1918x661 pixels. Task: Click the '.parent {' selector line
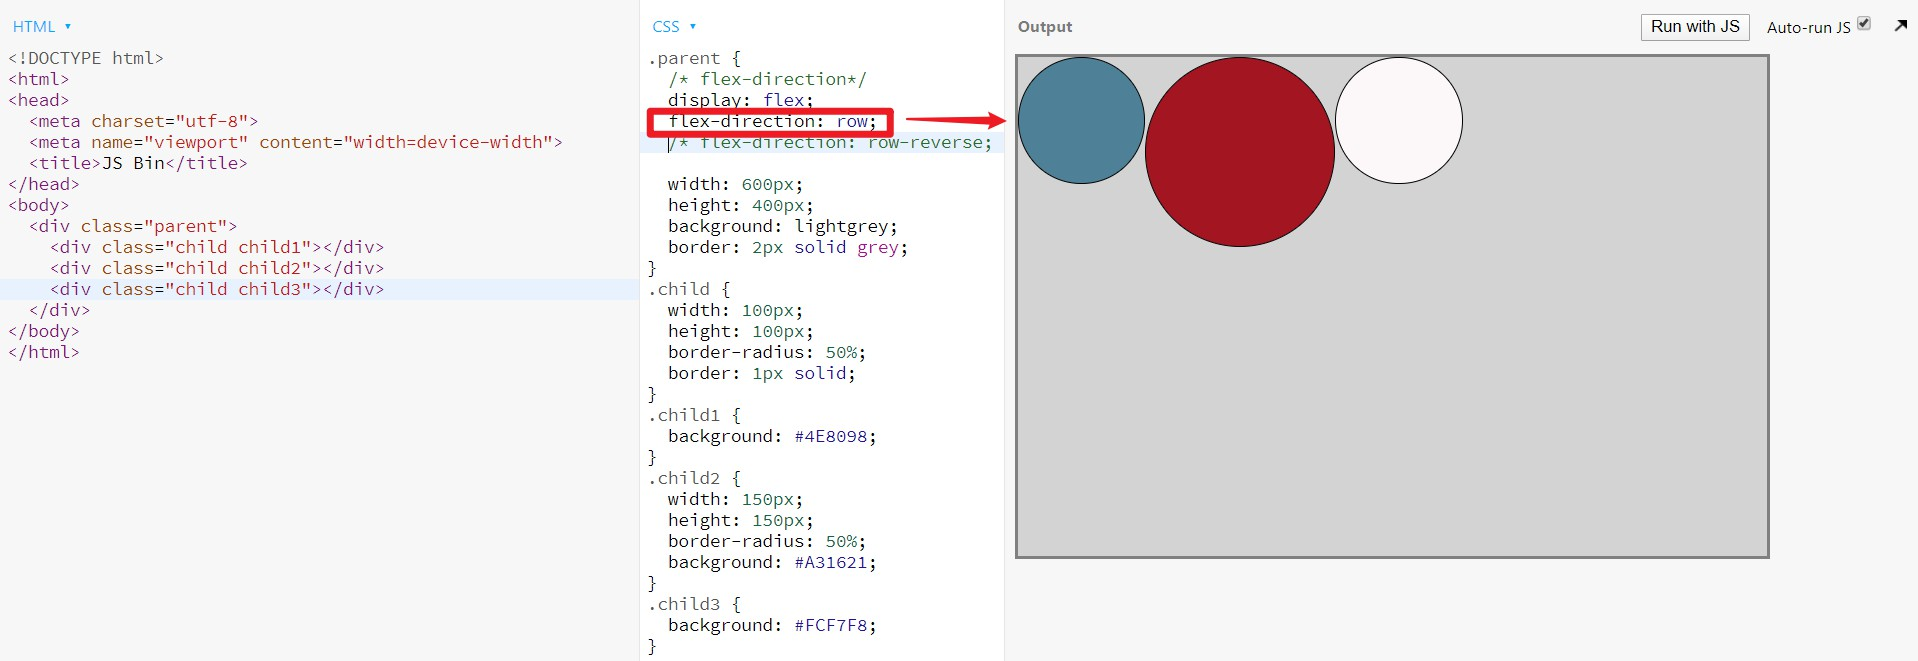pyautogui.click(x=694, y=59)
